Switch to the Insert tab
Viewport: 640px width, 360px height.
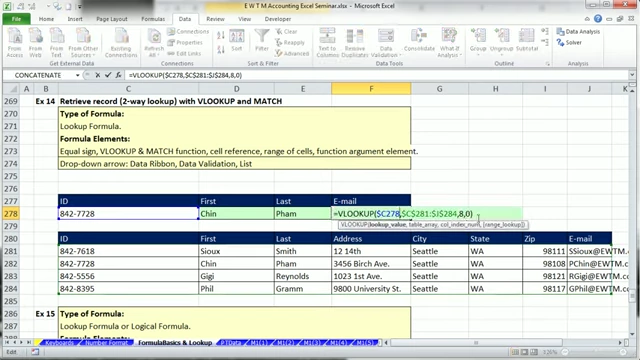point(75,19)
